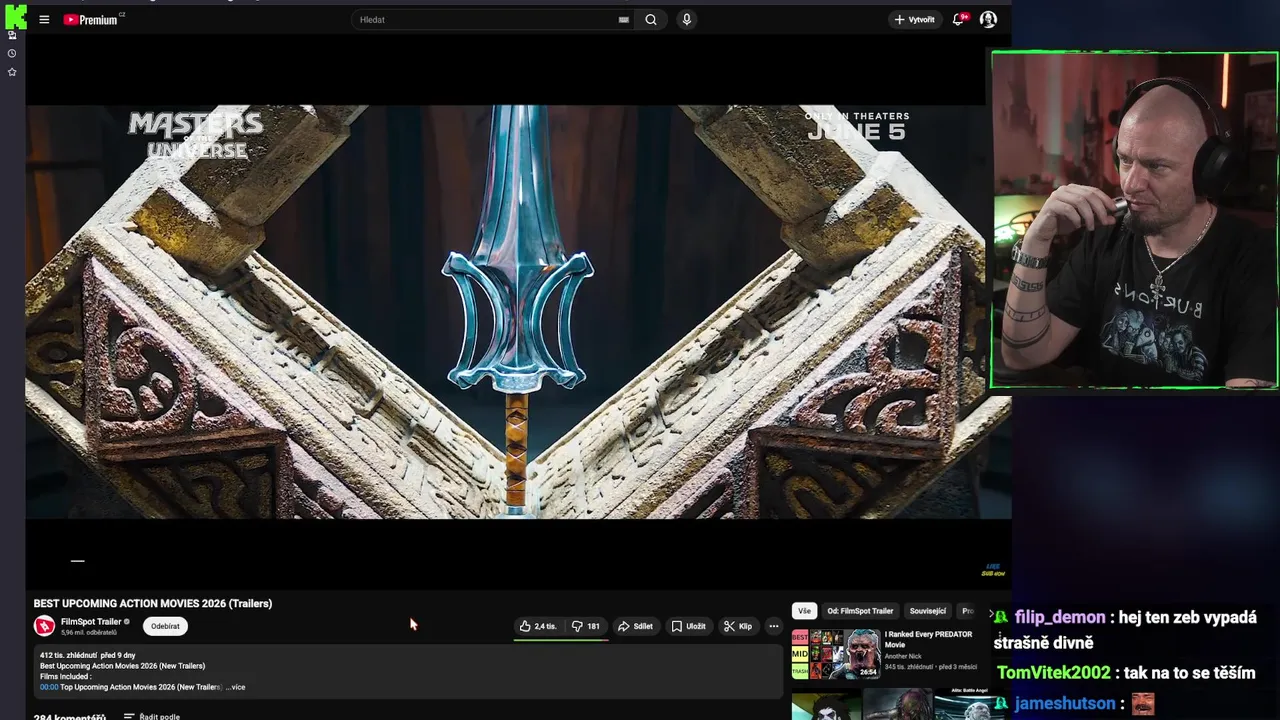Open the star favorites icon in left sidebar
This screenshot has width=1280, height=720.
click(x=12, y=72)
